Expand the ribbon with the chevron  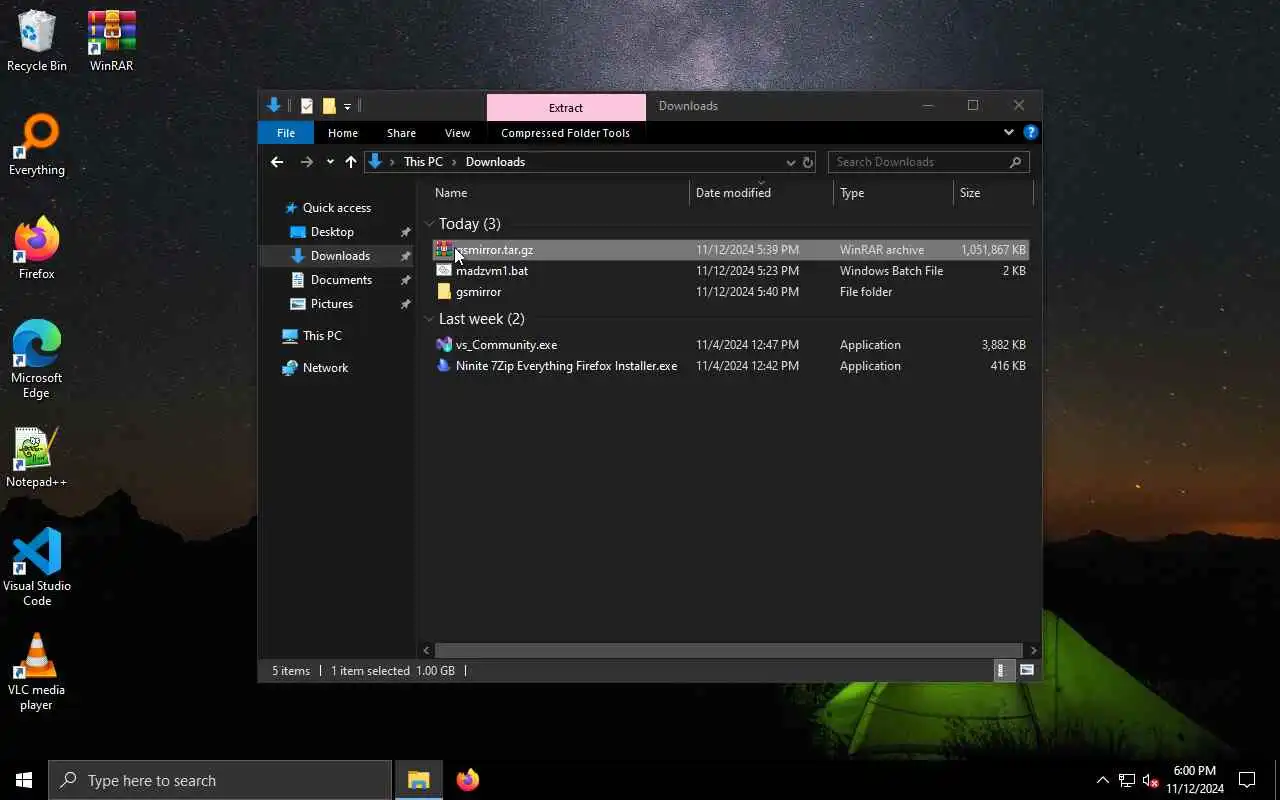[1008, 132]
